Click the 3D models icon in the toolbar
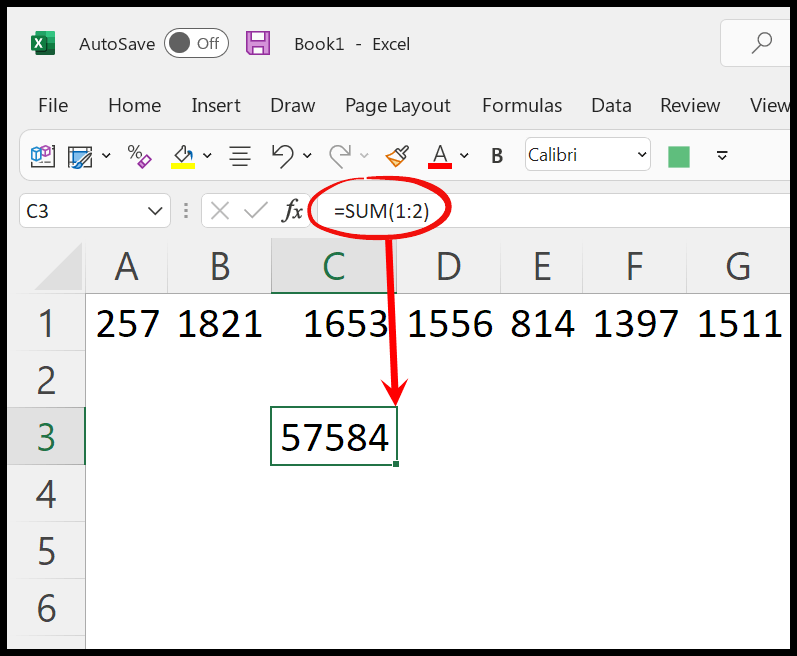Screen dimensions: 797x656 (x=43, y=155)
